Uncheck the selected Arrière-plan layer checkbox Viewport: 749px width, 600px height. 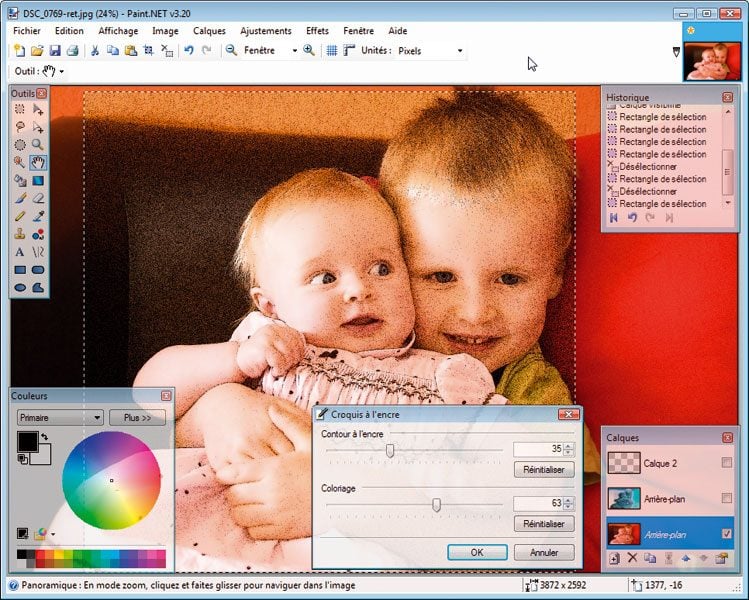point(726,534)
